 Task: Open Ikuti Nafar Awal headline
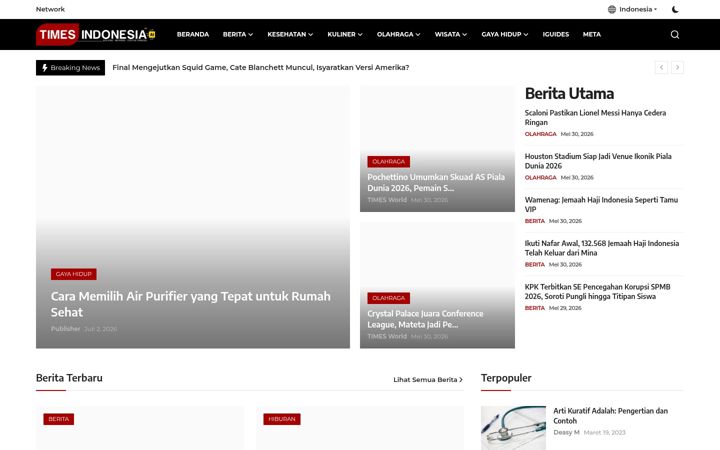[602, 248]
